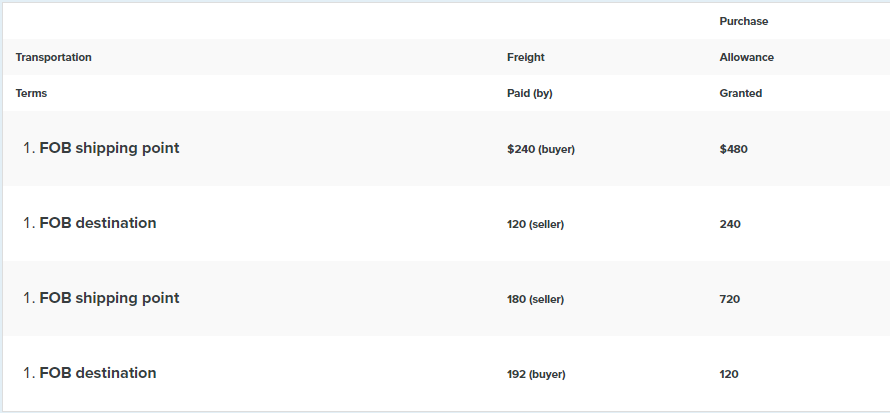Click the $240 (buyer) freight cell
890x413 pixels.
click(540, 149)
